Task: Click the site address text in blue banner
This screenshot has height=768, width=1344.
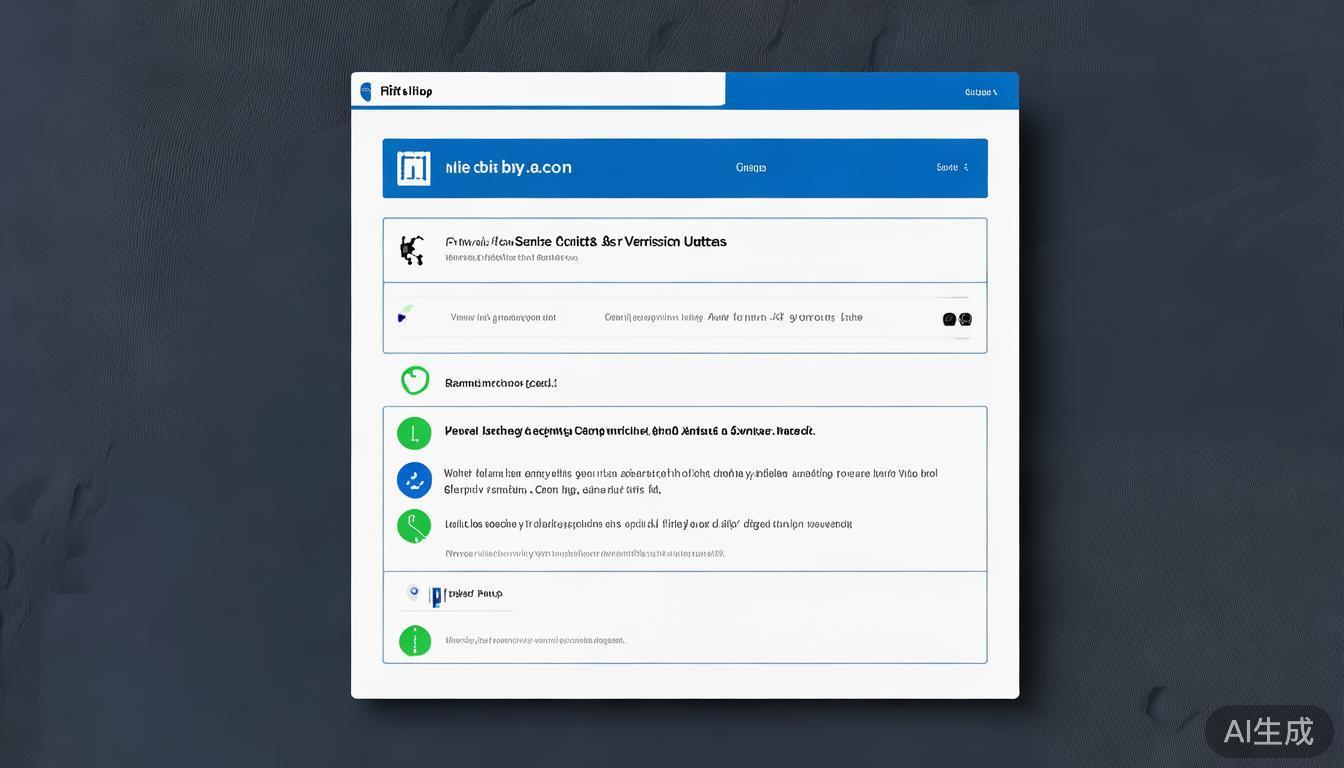Action: pos(508,168)
